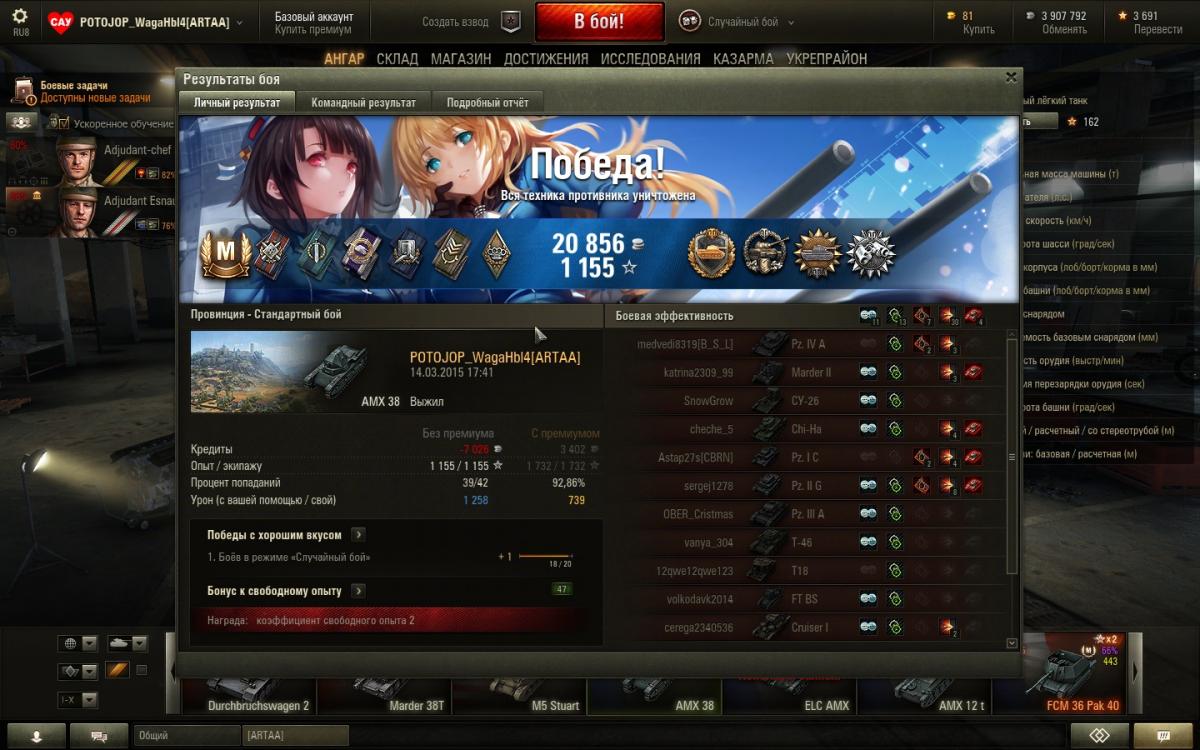Open the chat channels speech-bubble button
The image size is (1200, 750).
click(x=99, y=735)
